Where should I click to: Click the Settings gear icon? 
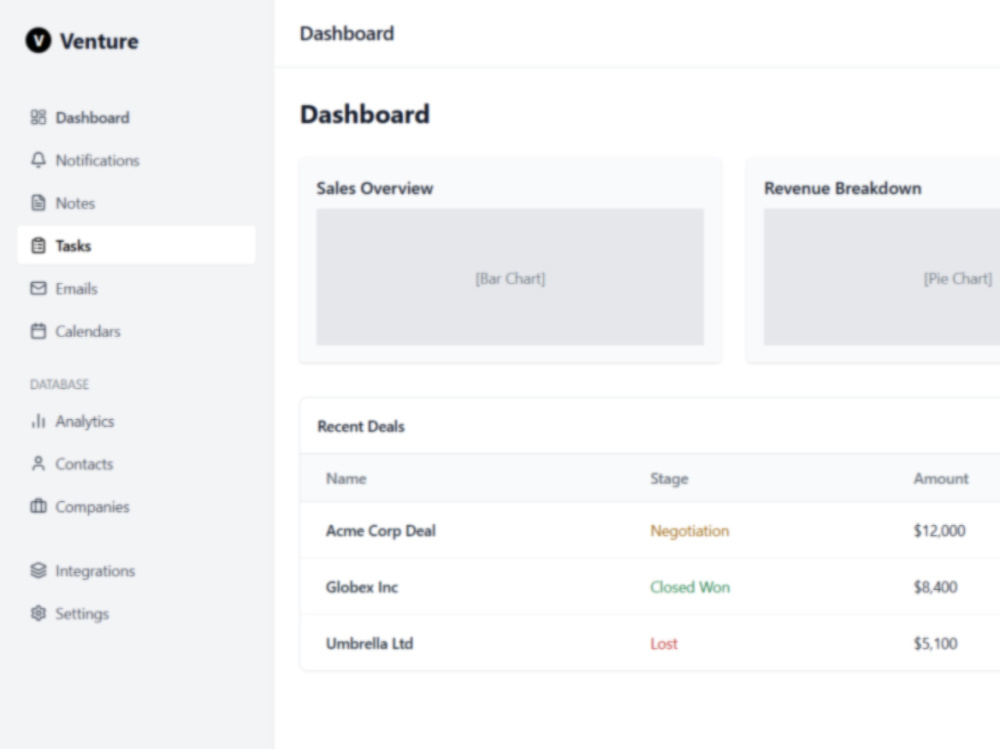(38, 613)
